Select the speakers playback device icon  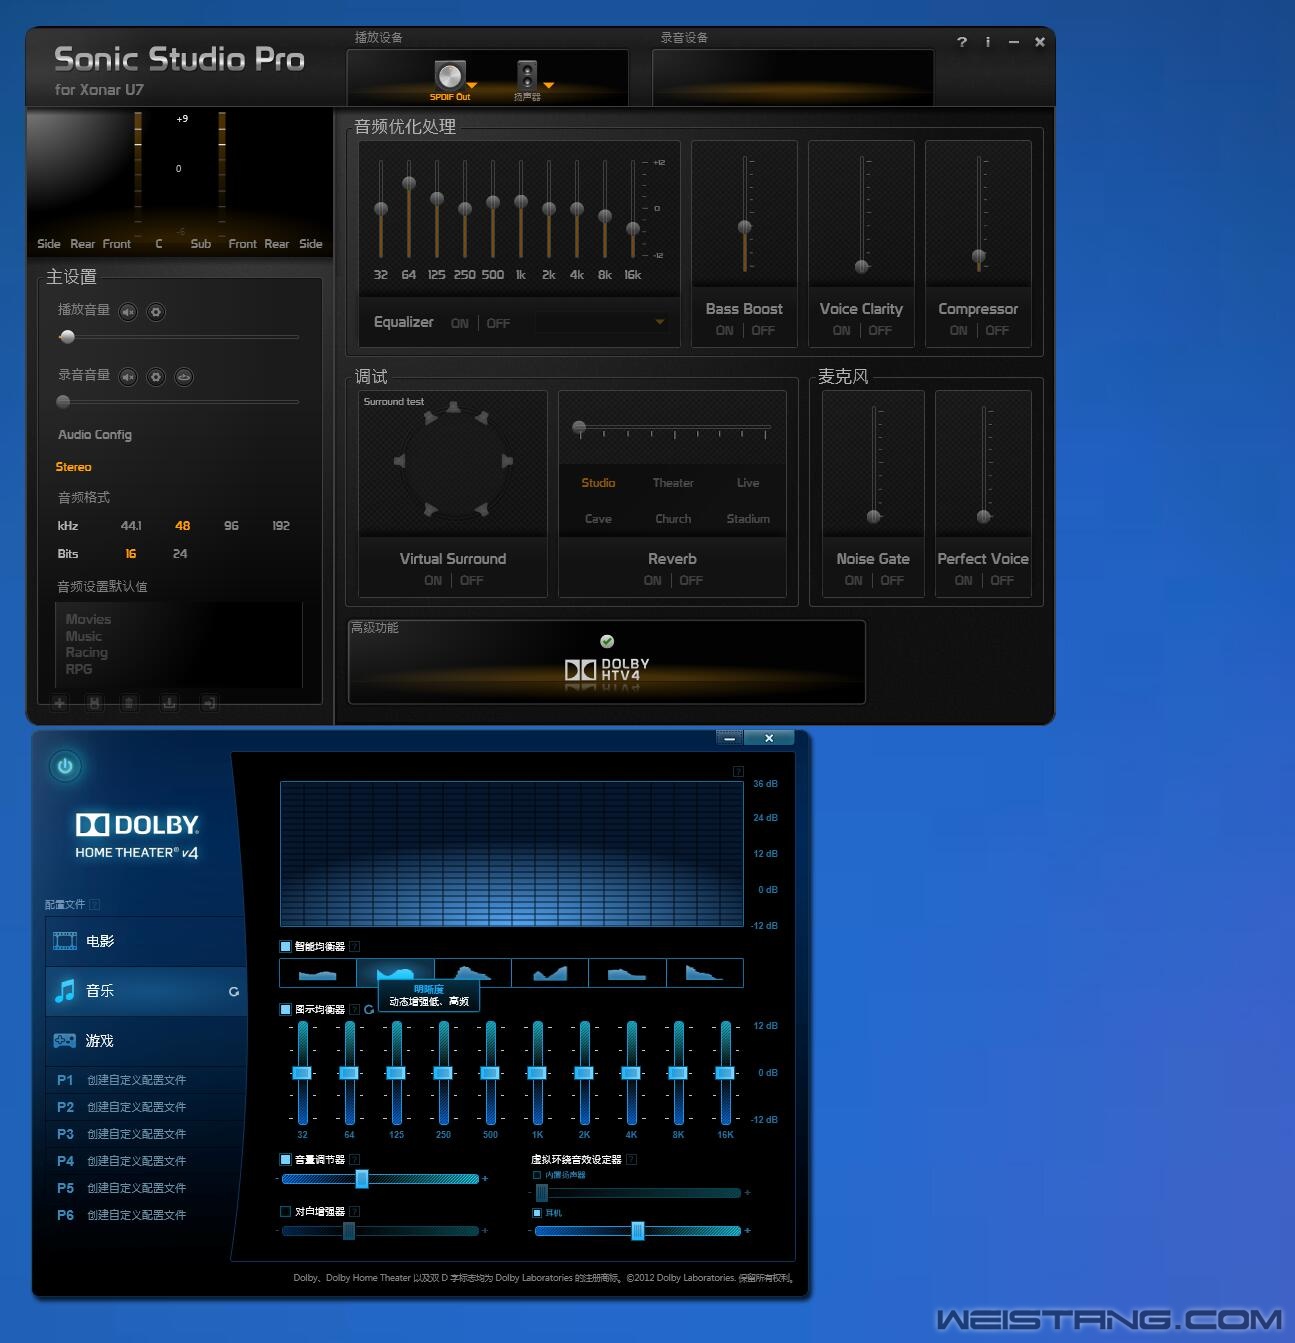[527, 75]
